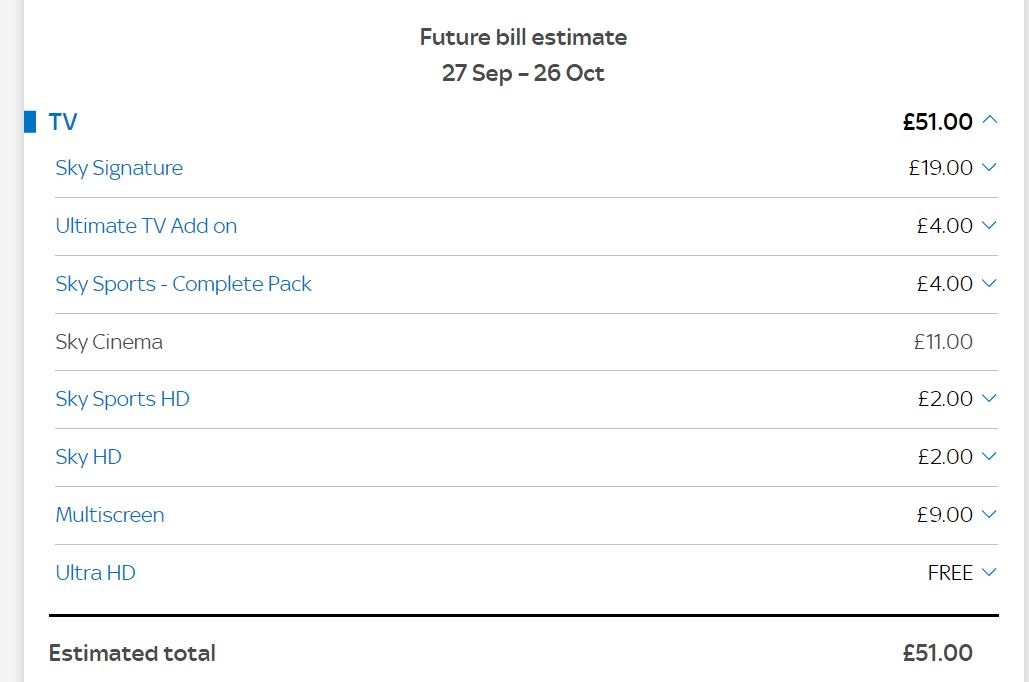Click the TV section heading
Viewport: 1029px width, 682px height.
coord(63,121)
